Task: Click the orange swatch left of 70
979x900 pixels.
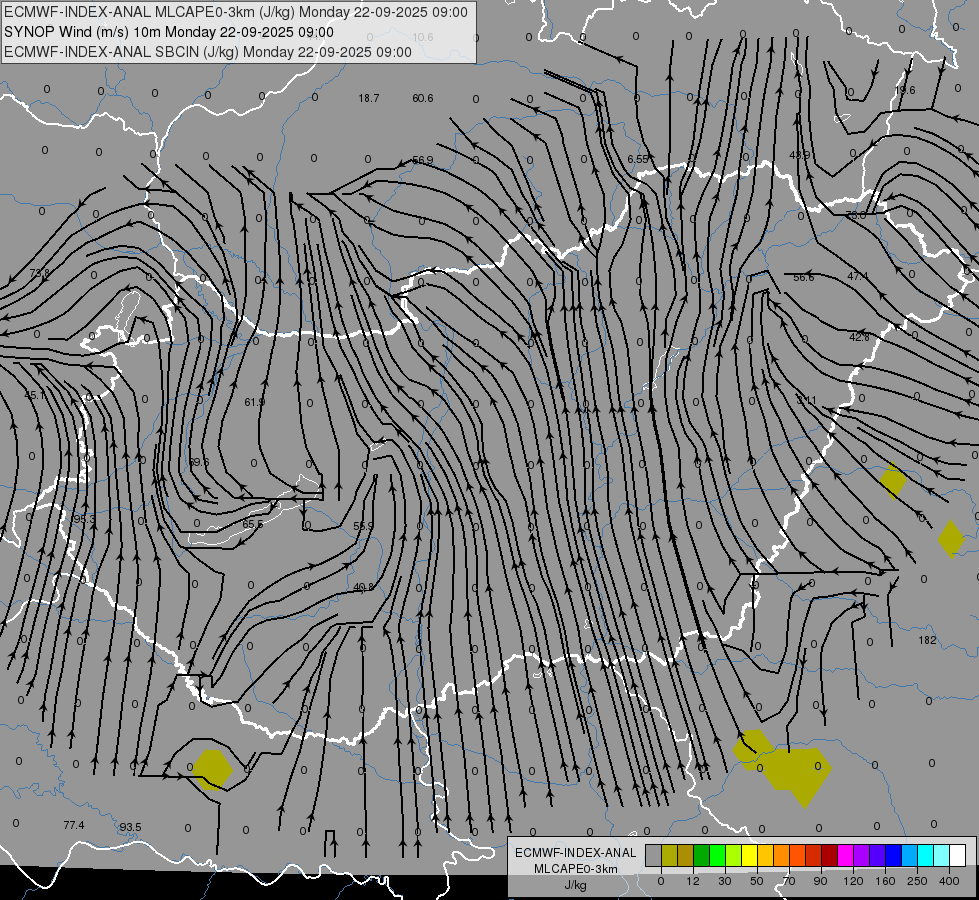Action: [782, 855]
